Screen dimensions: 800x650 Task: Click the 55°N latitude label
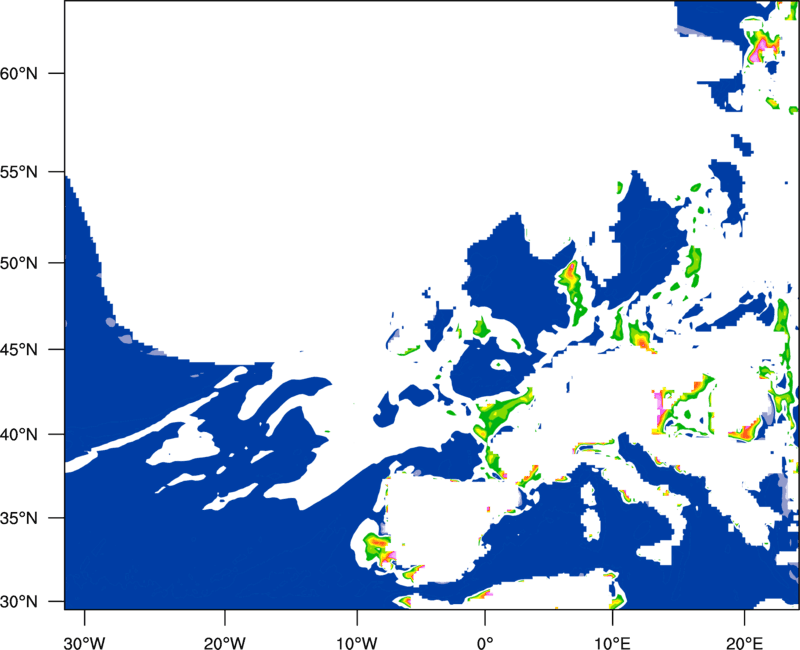(19, 172)
